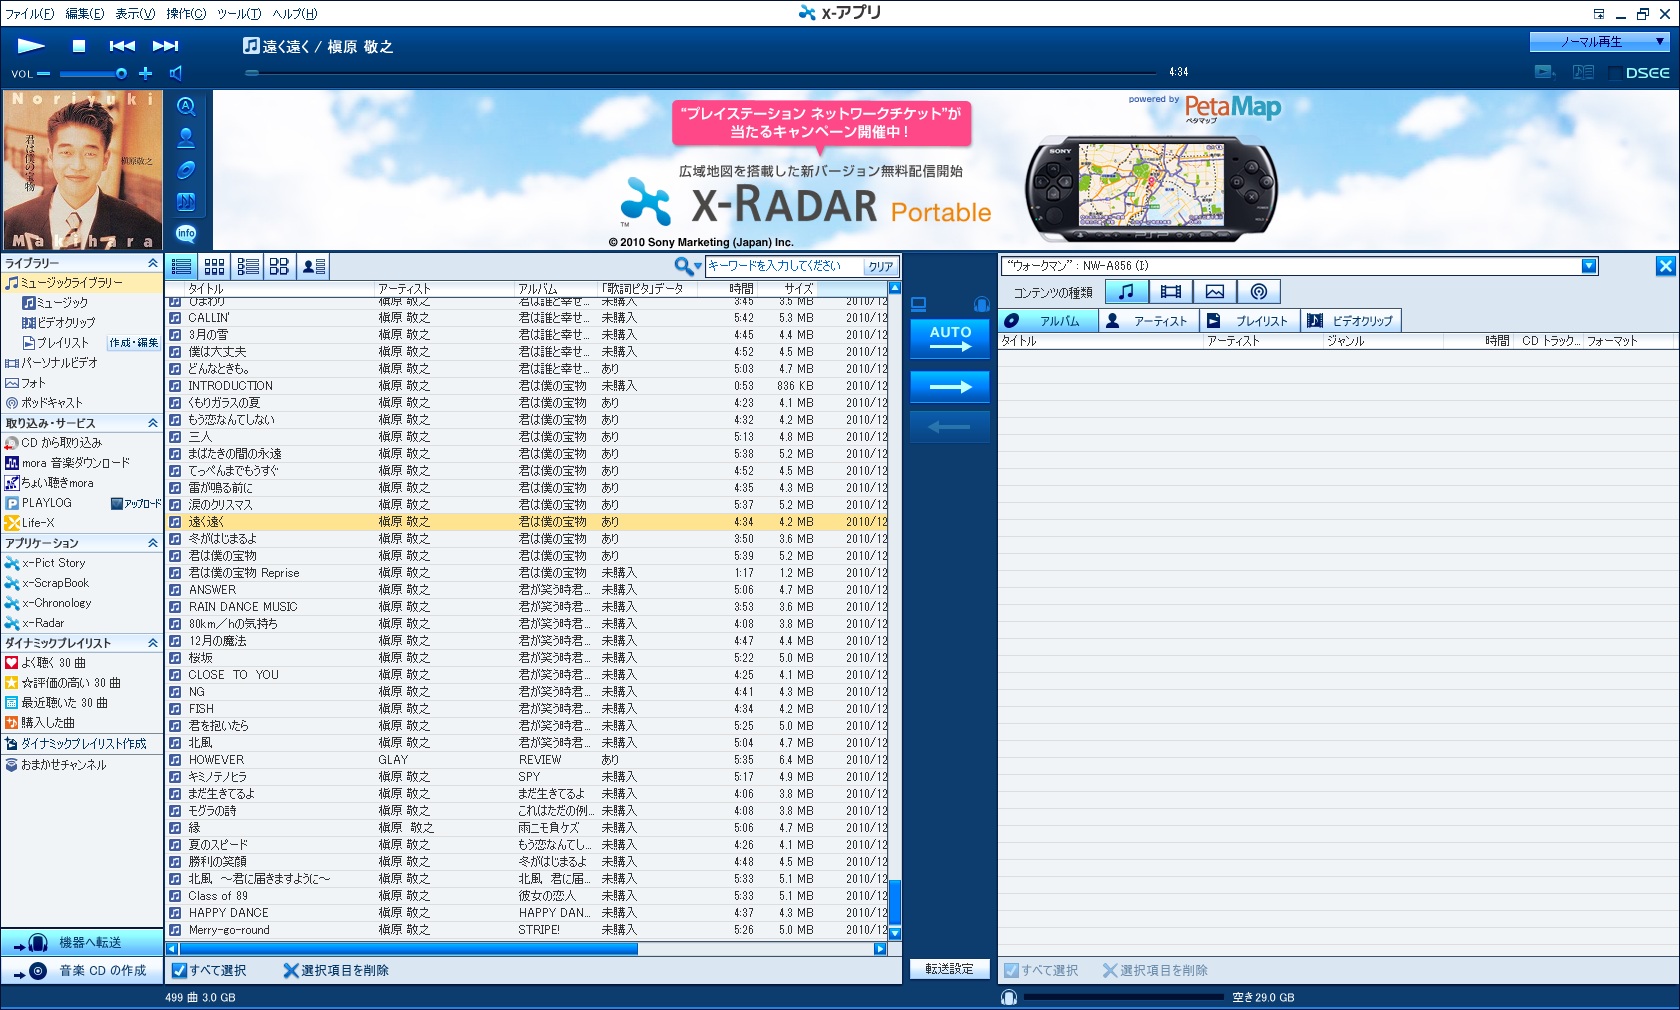This screenshot has height=1010, width=1680.
Task: Open the ファイル(F) menu
Action: (30, 14)
